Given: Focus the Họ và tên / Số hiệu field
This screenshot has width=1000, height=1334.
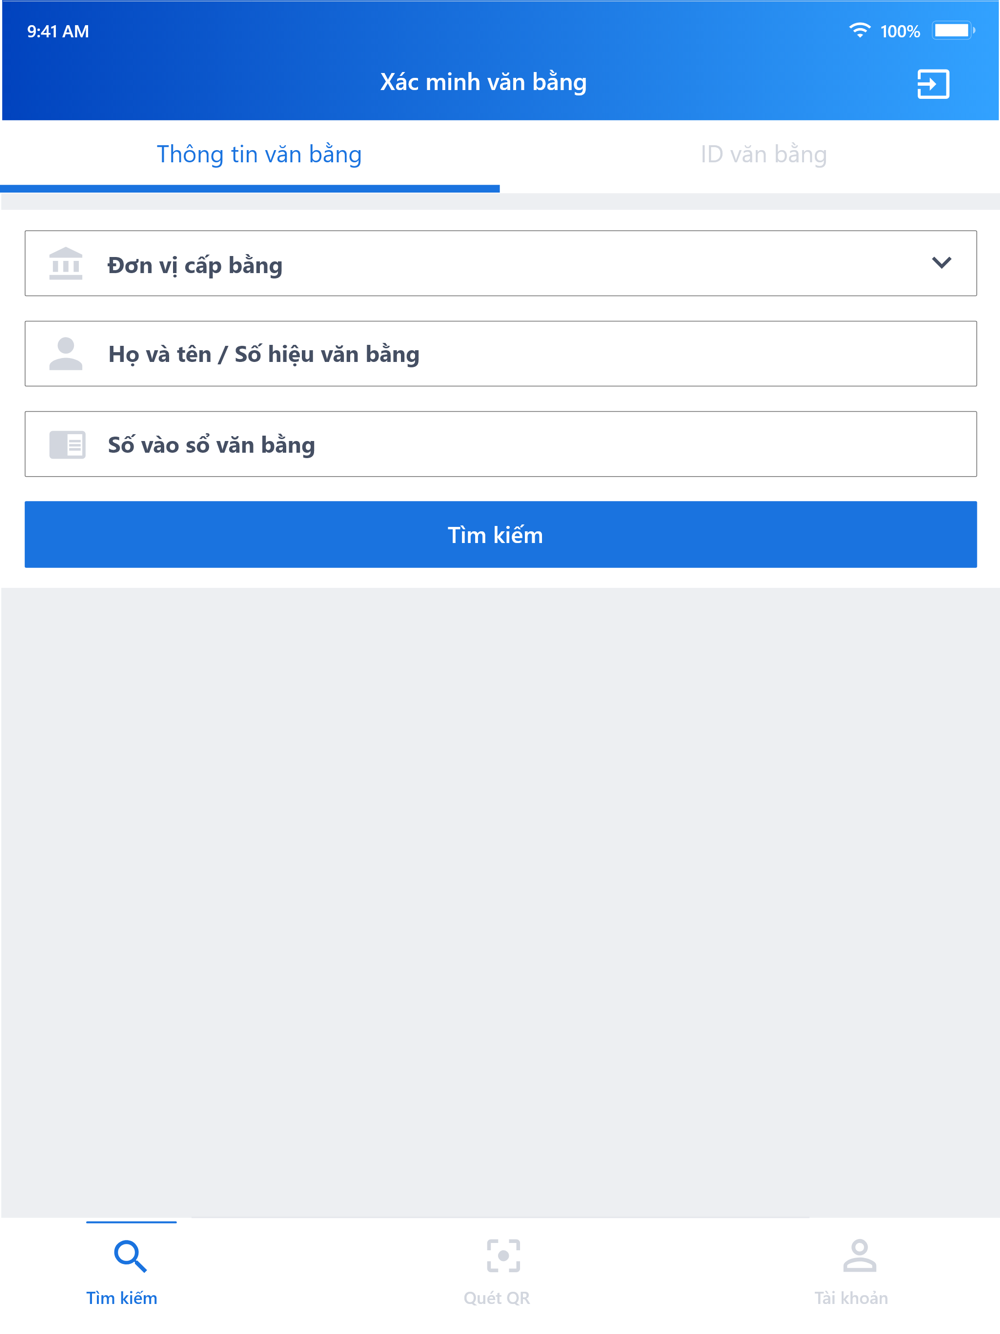Looking at the screenshot, I should coord(501,354).
